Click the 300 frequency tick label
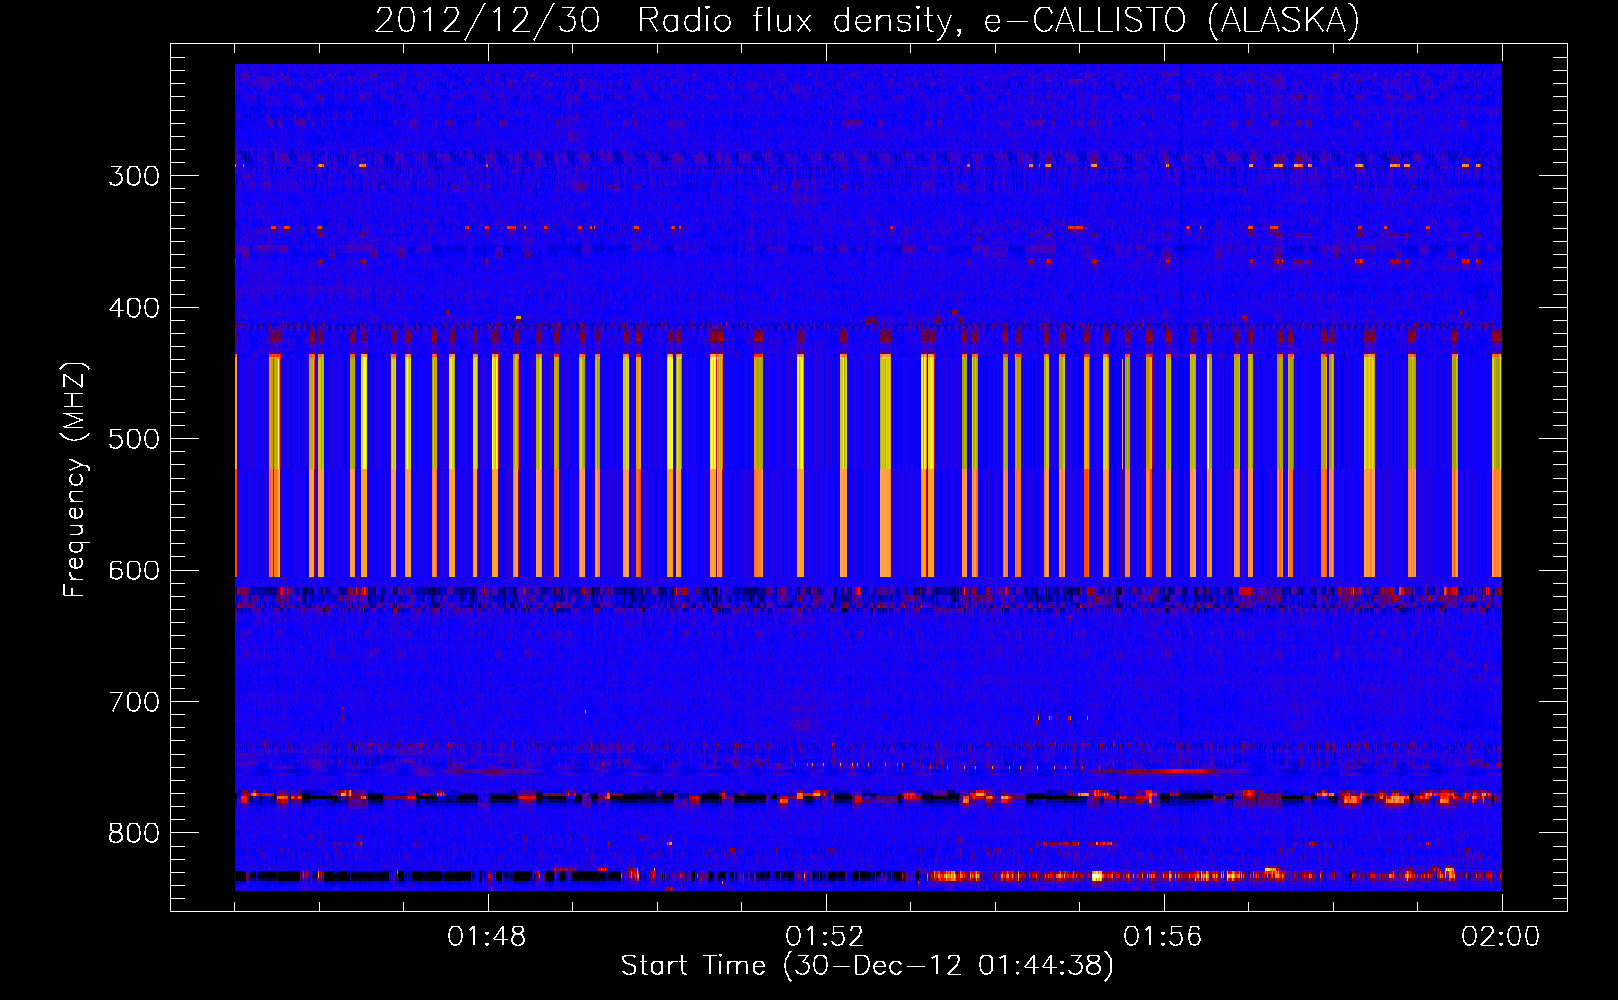 (x=134, y=176)
